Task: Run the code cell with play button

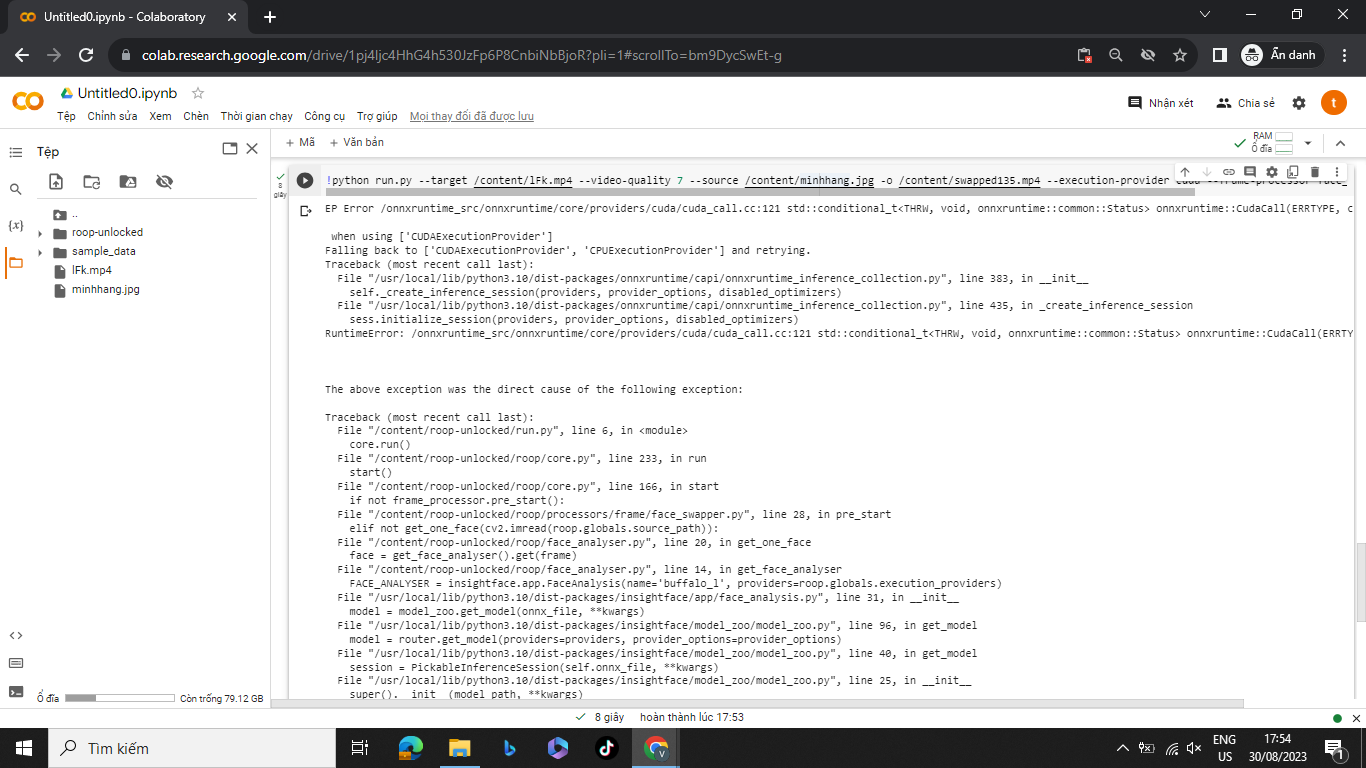Action: 305,181
